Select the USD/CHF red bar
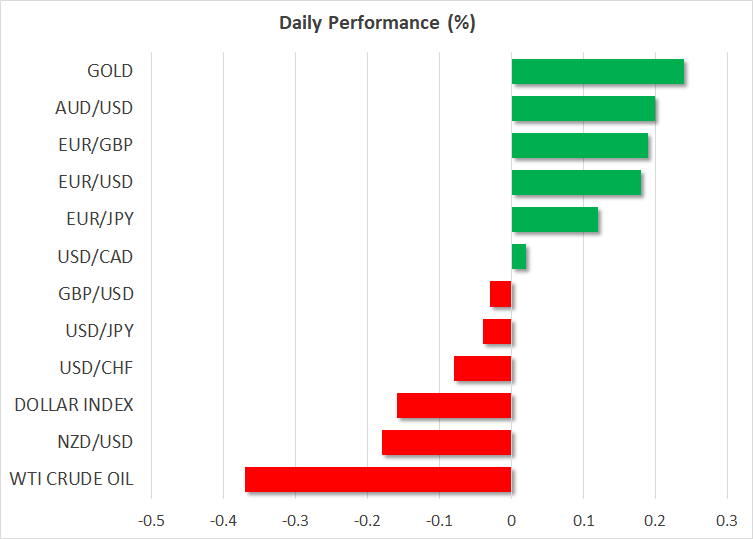 click(483, 368)
